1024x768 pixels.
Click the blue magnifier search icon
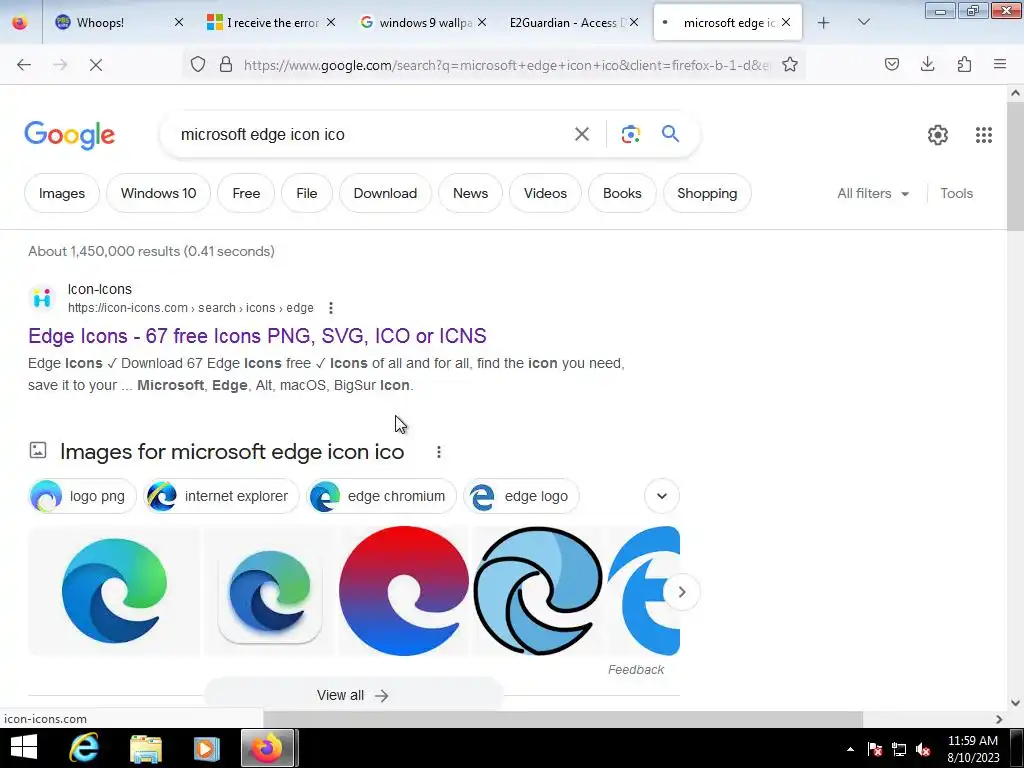(670, 134)
